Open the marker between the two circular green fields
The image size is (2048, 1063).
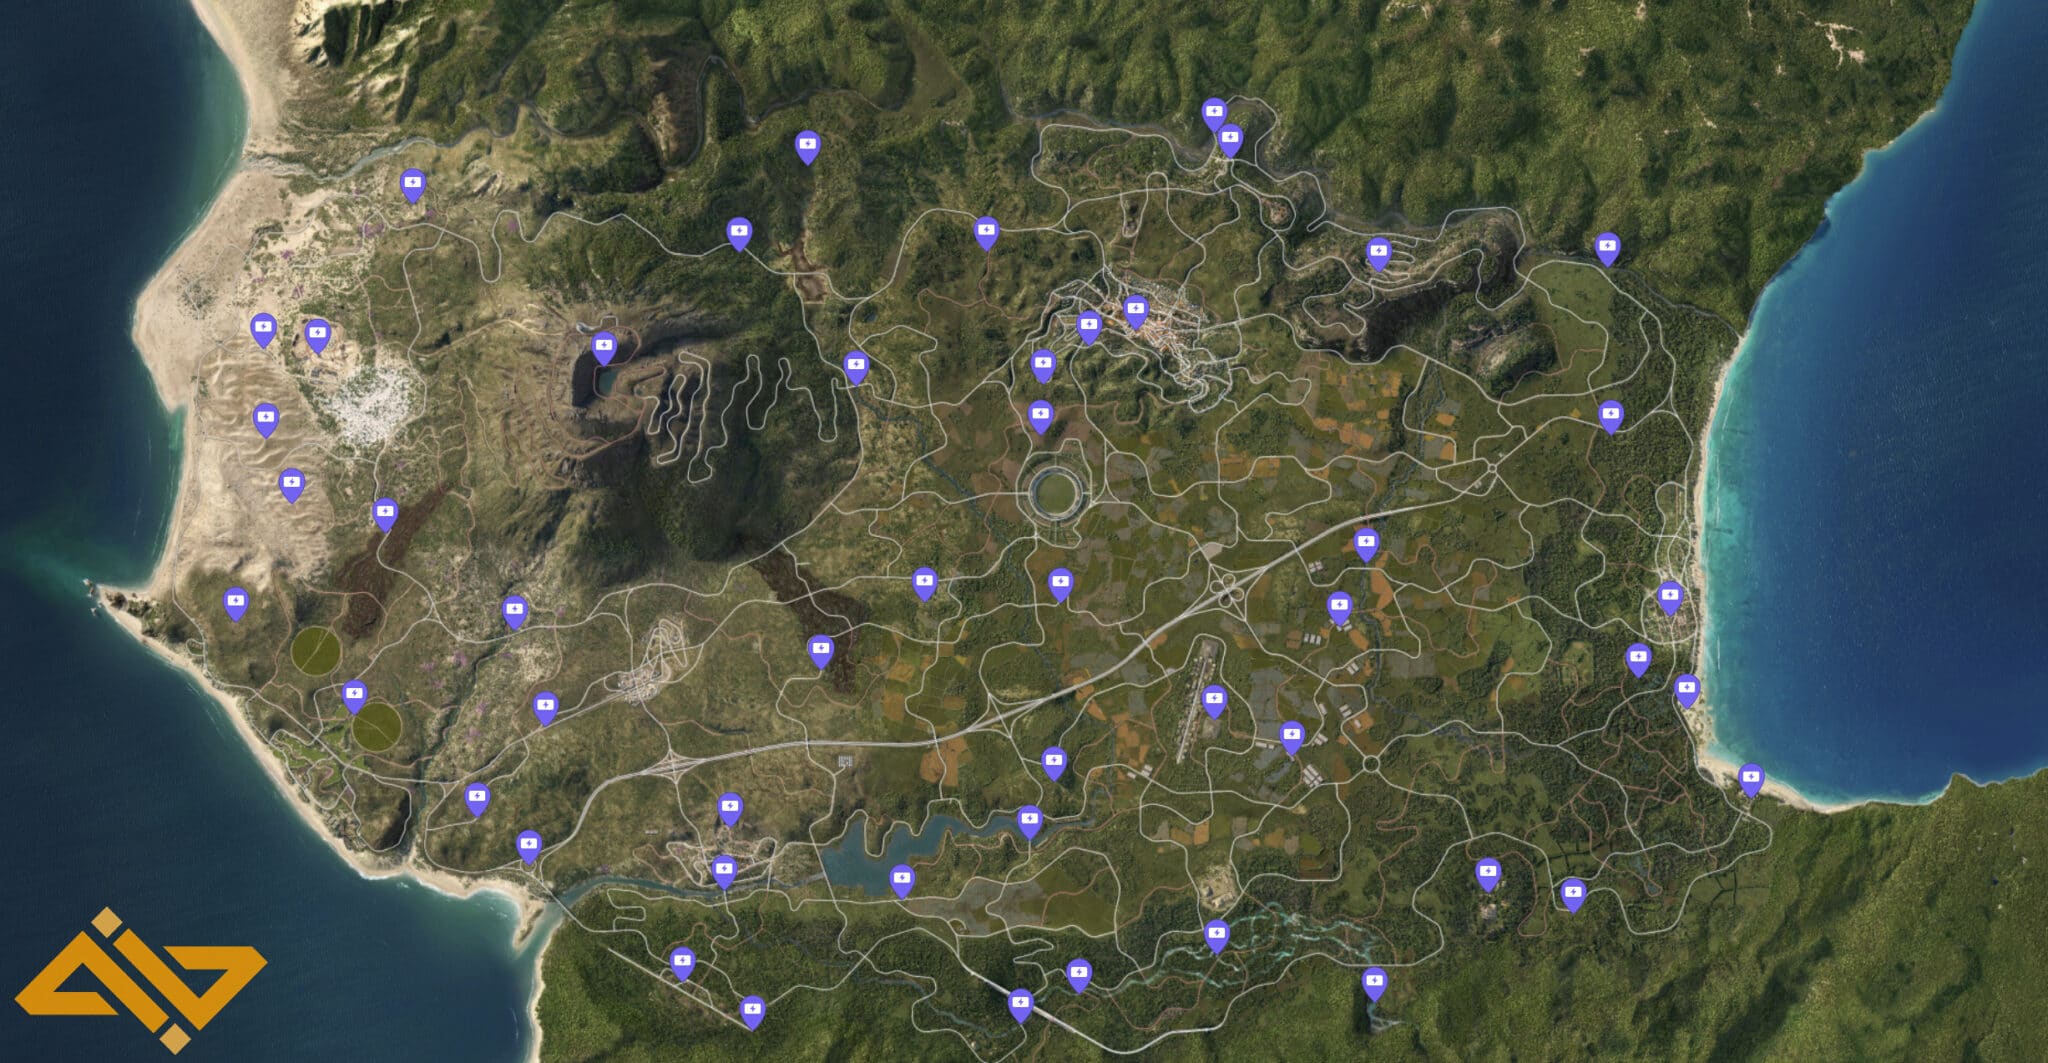click(x=354, y=696)
